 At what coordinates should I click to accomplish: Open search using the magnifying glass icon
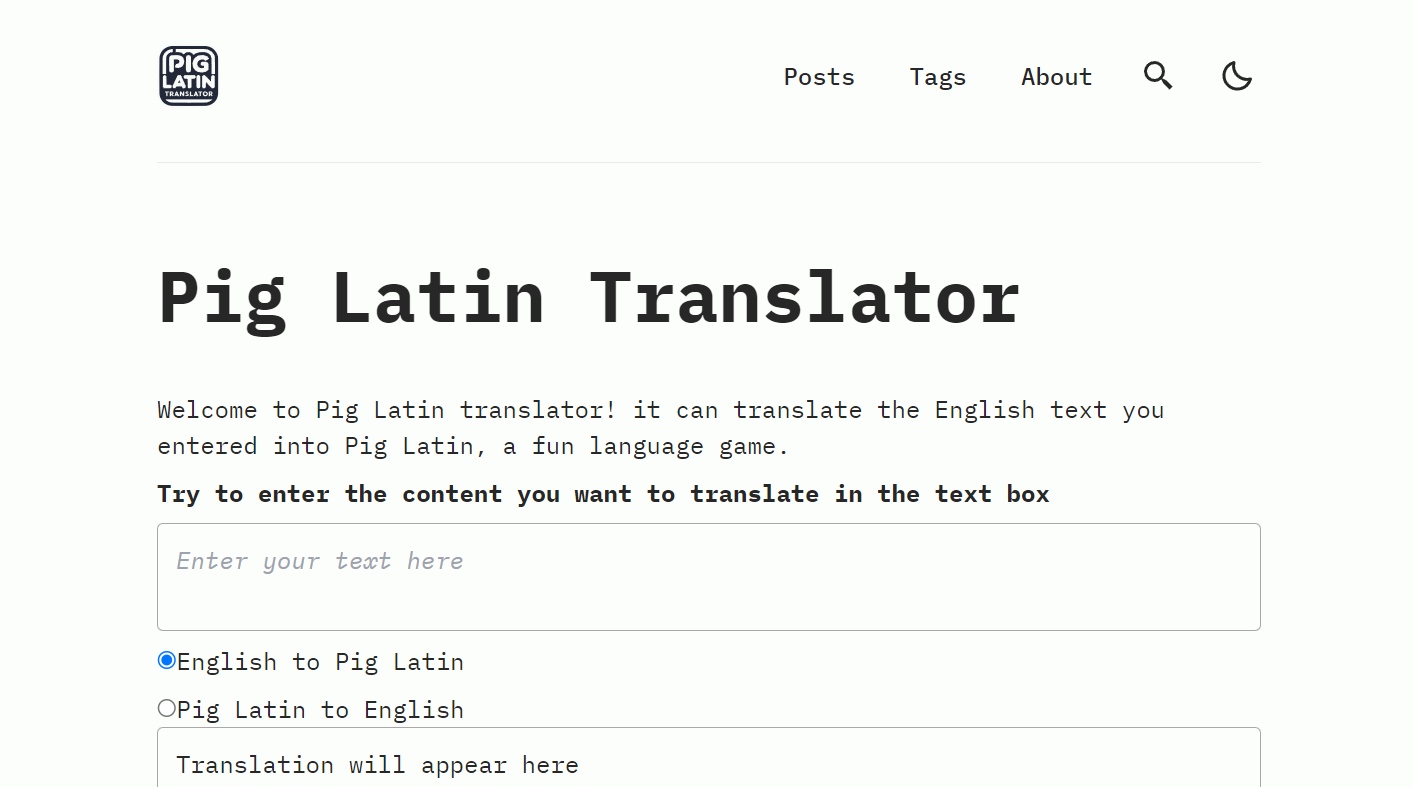pos(1157,75)
